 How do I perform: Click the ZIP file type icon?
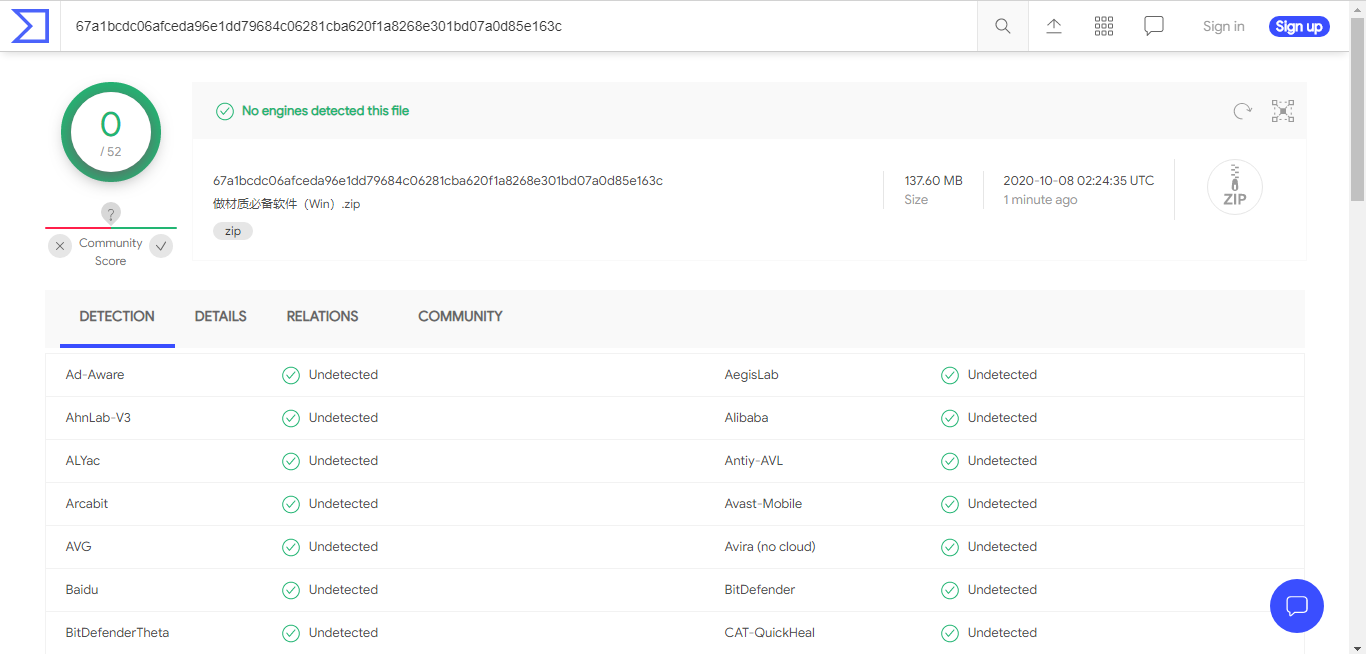pyautogui.click(x=1235, y=187)
